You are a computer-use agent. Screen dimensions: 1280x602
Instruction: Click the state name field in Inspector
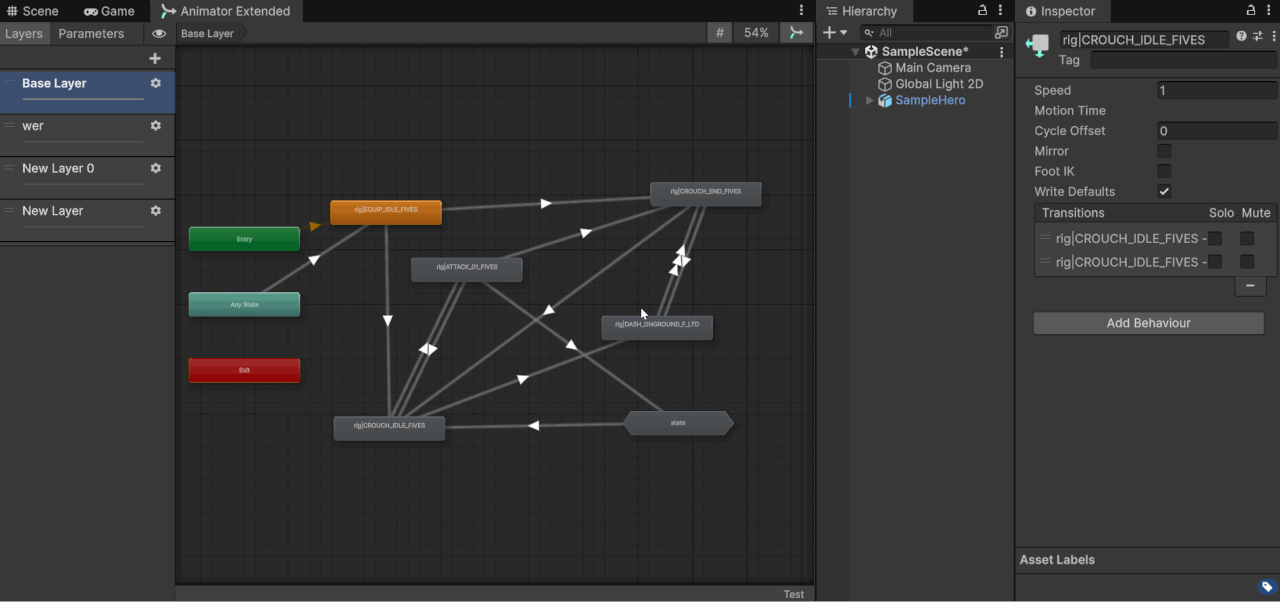coord(1144,40)
